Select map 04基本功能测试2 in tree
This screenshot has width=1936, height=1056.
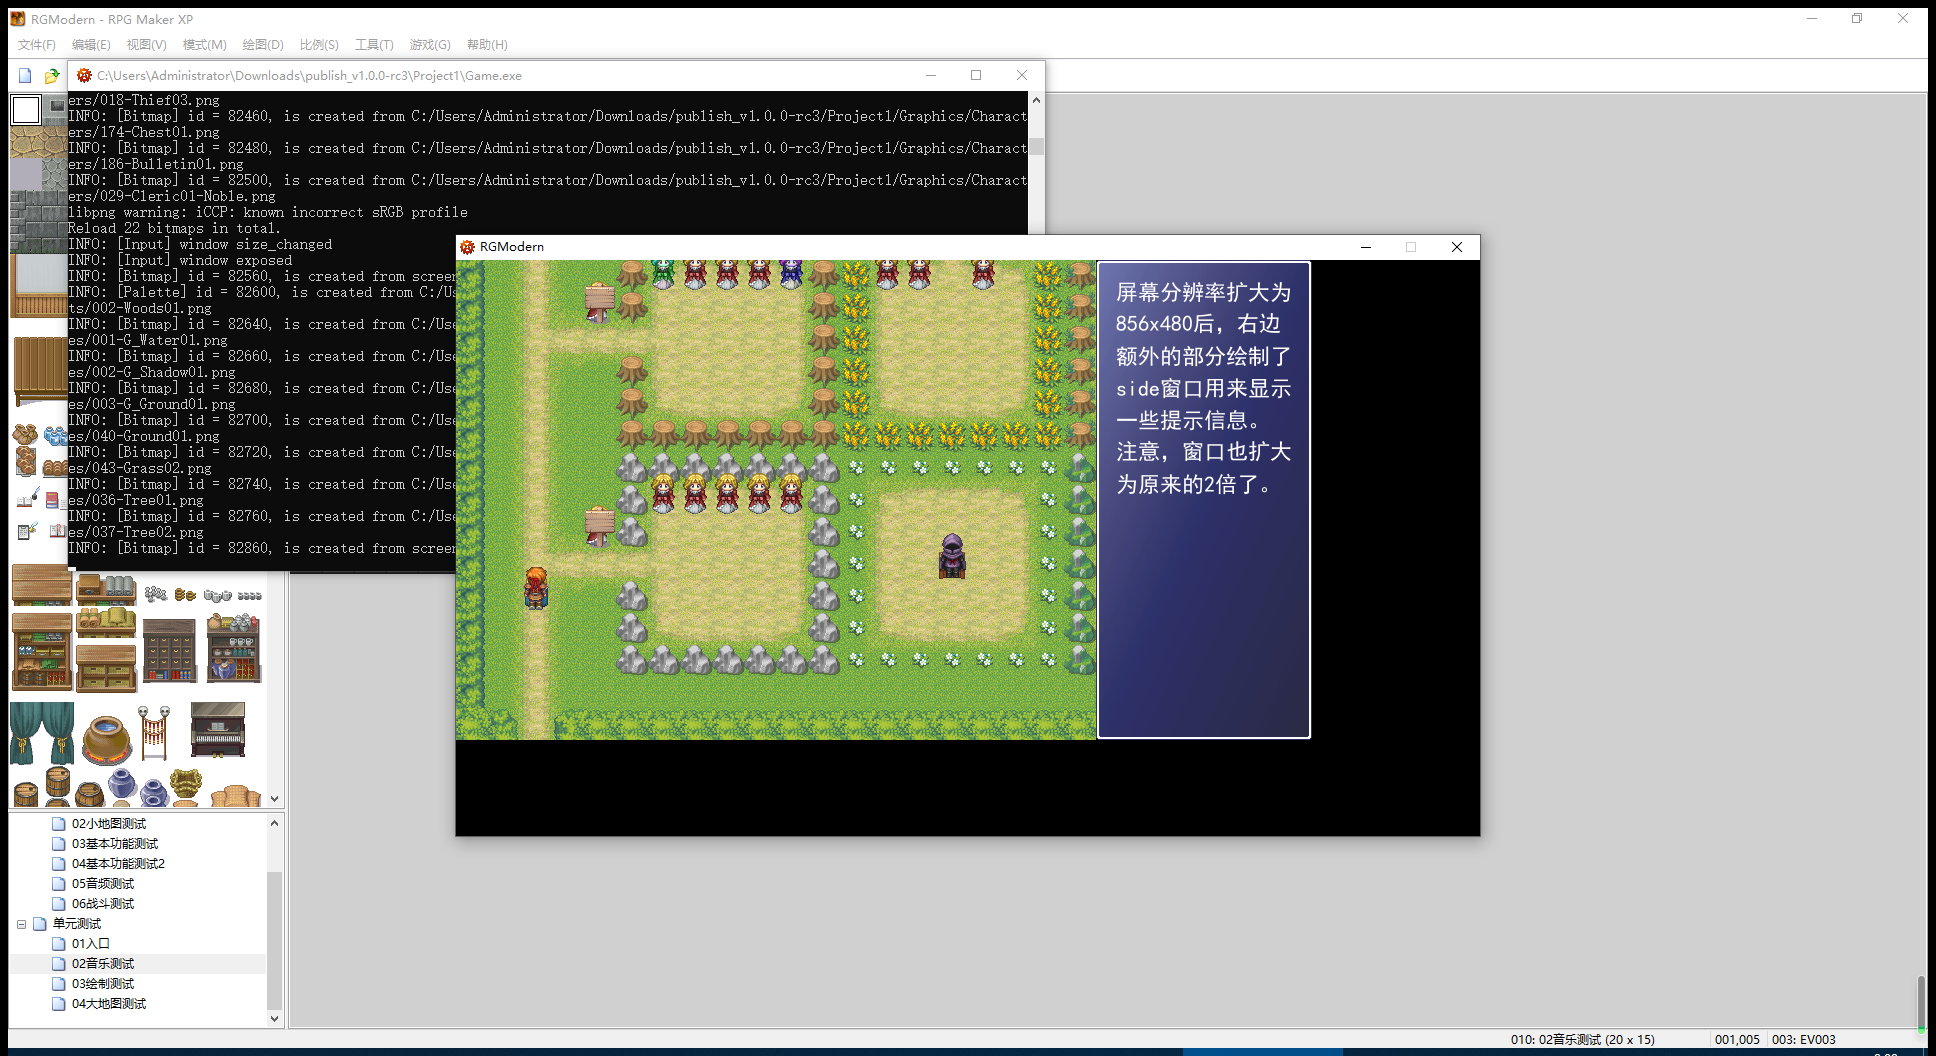point(118,864)
